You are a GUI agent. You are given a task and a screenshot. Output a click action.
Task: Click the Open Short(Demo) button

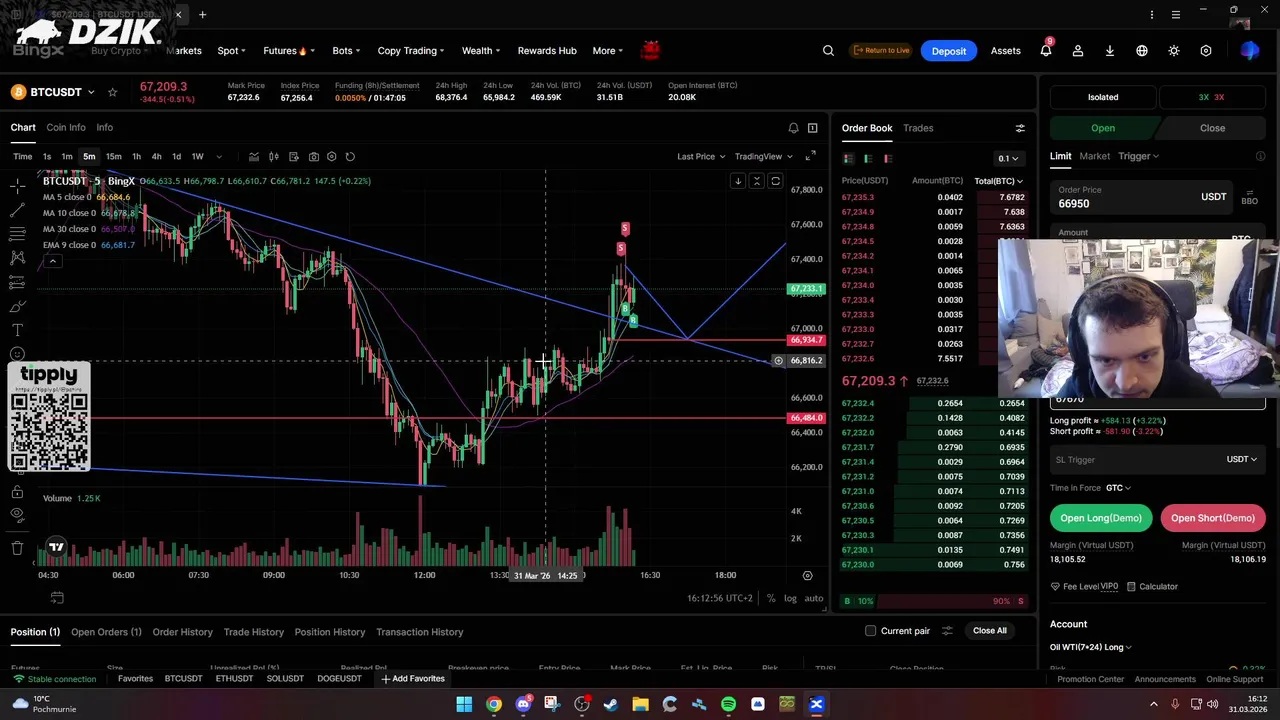[x=1212, y=518]
